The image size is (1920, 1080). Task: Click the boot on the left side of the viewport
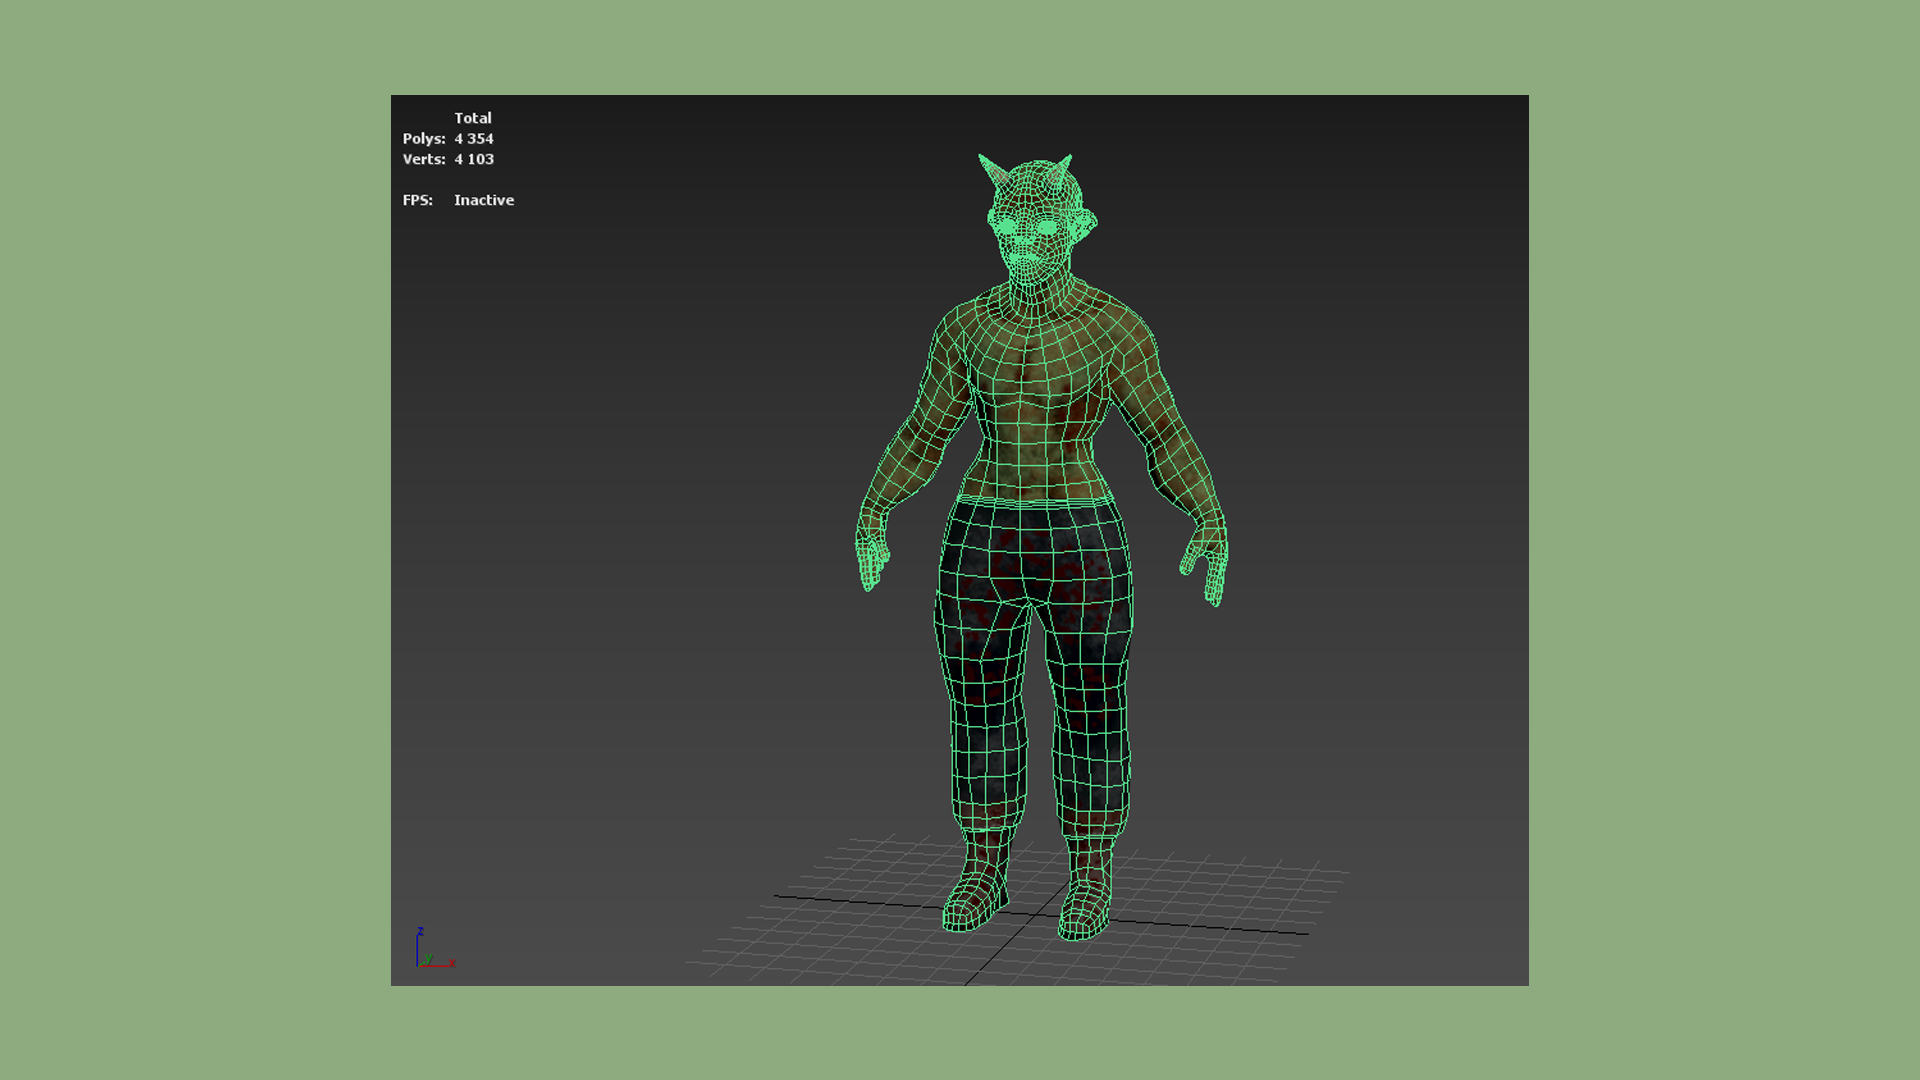[x=973, y=896]
